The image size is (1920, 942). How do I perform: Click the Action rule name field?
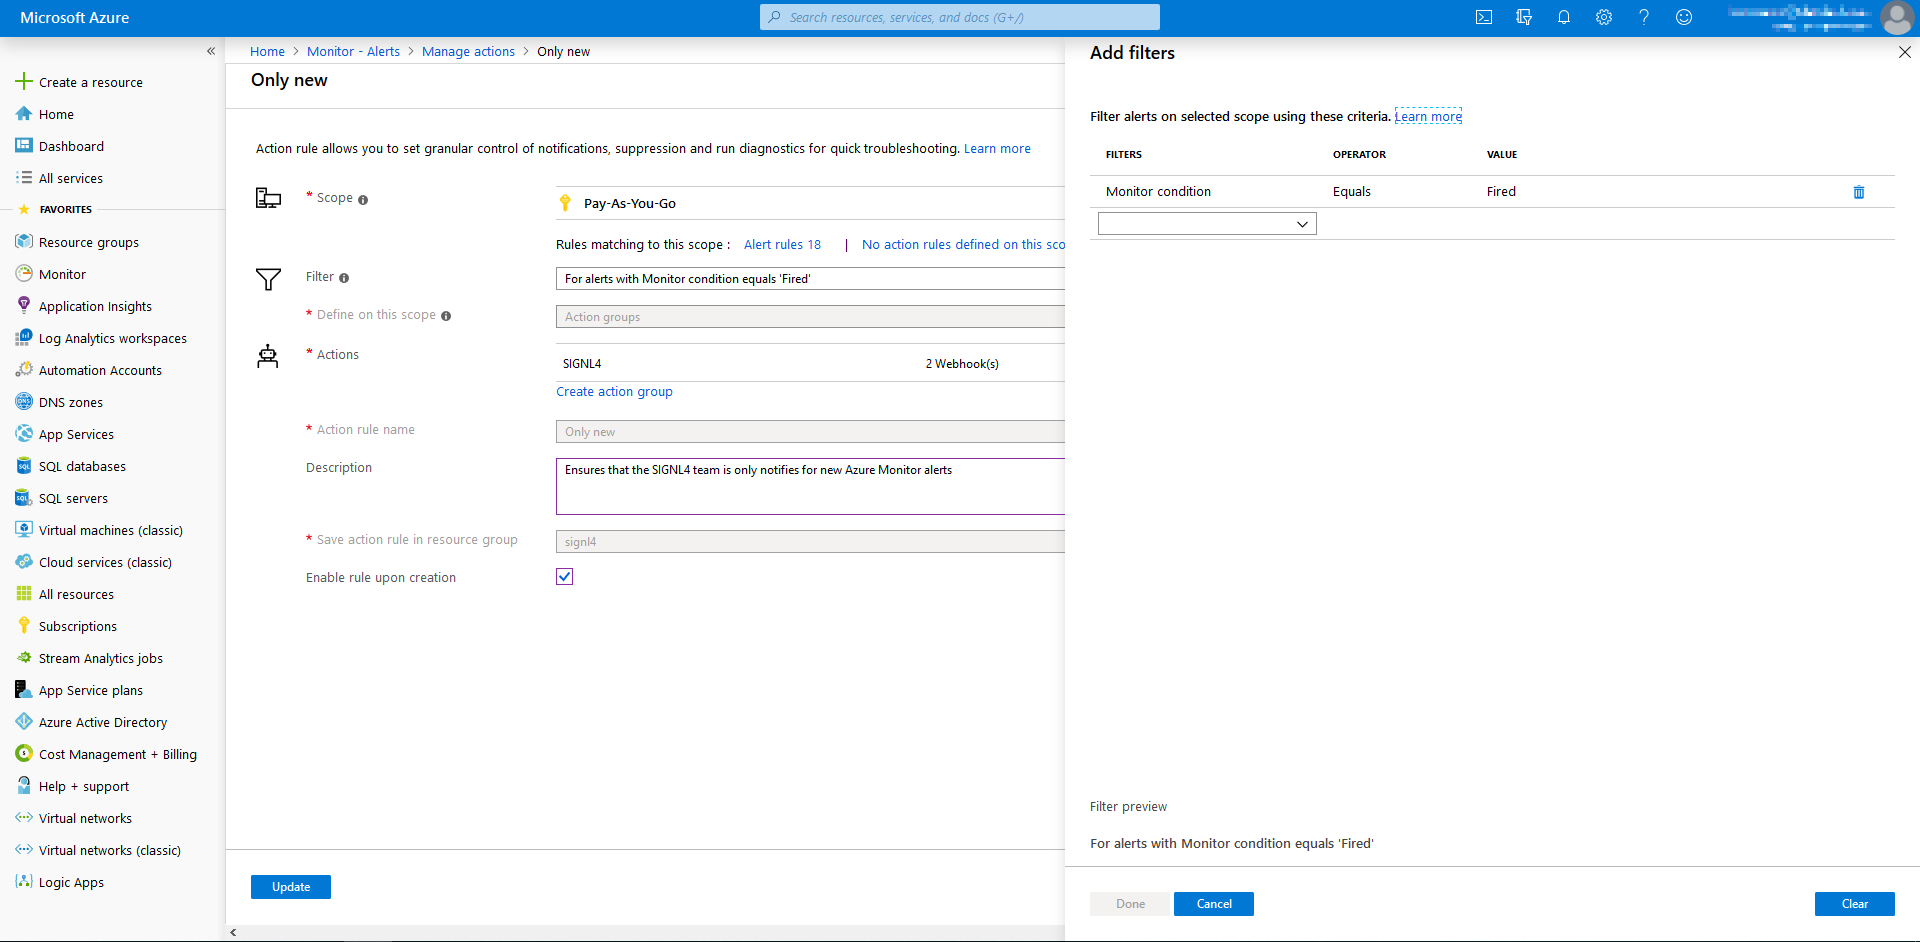[x=810, y=432]
